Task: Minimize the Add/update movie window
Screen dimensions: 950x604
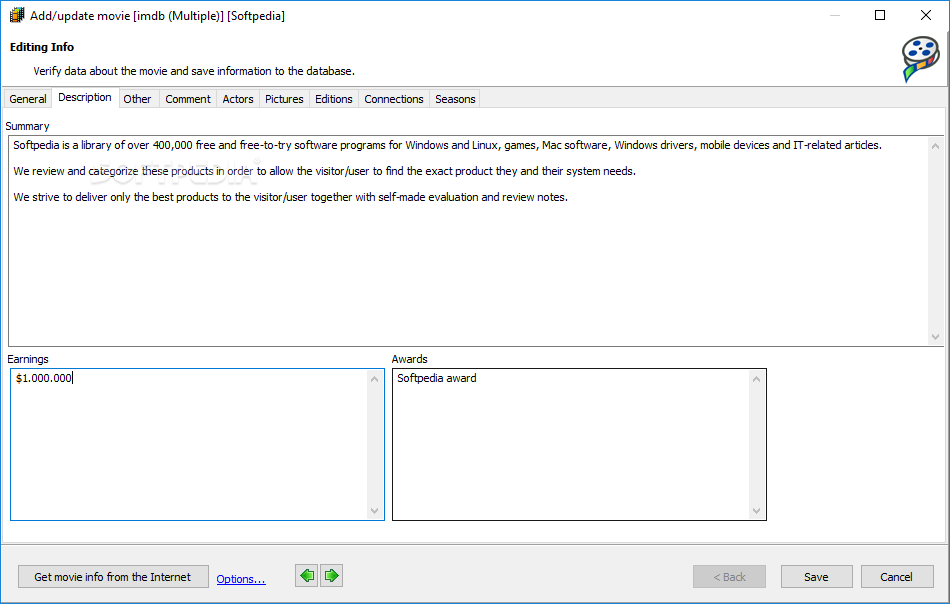Action: click(x=835, y=15)
